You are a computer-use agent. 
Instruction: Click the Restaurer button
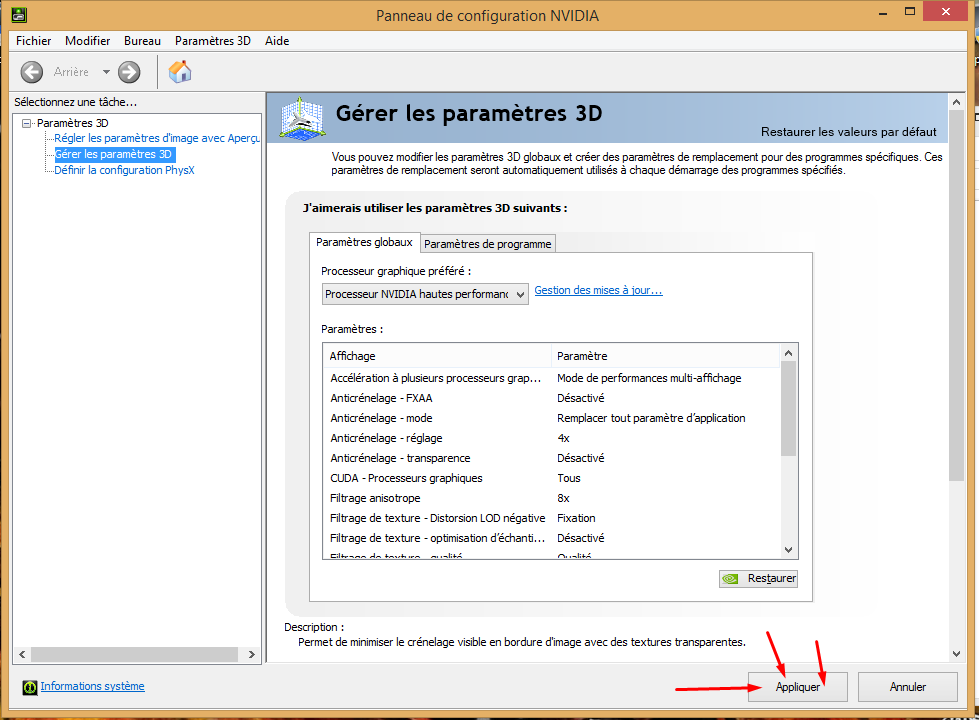pos(759,578)
